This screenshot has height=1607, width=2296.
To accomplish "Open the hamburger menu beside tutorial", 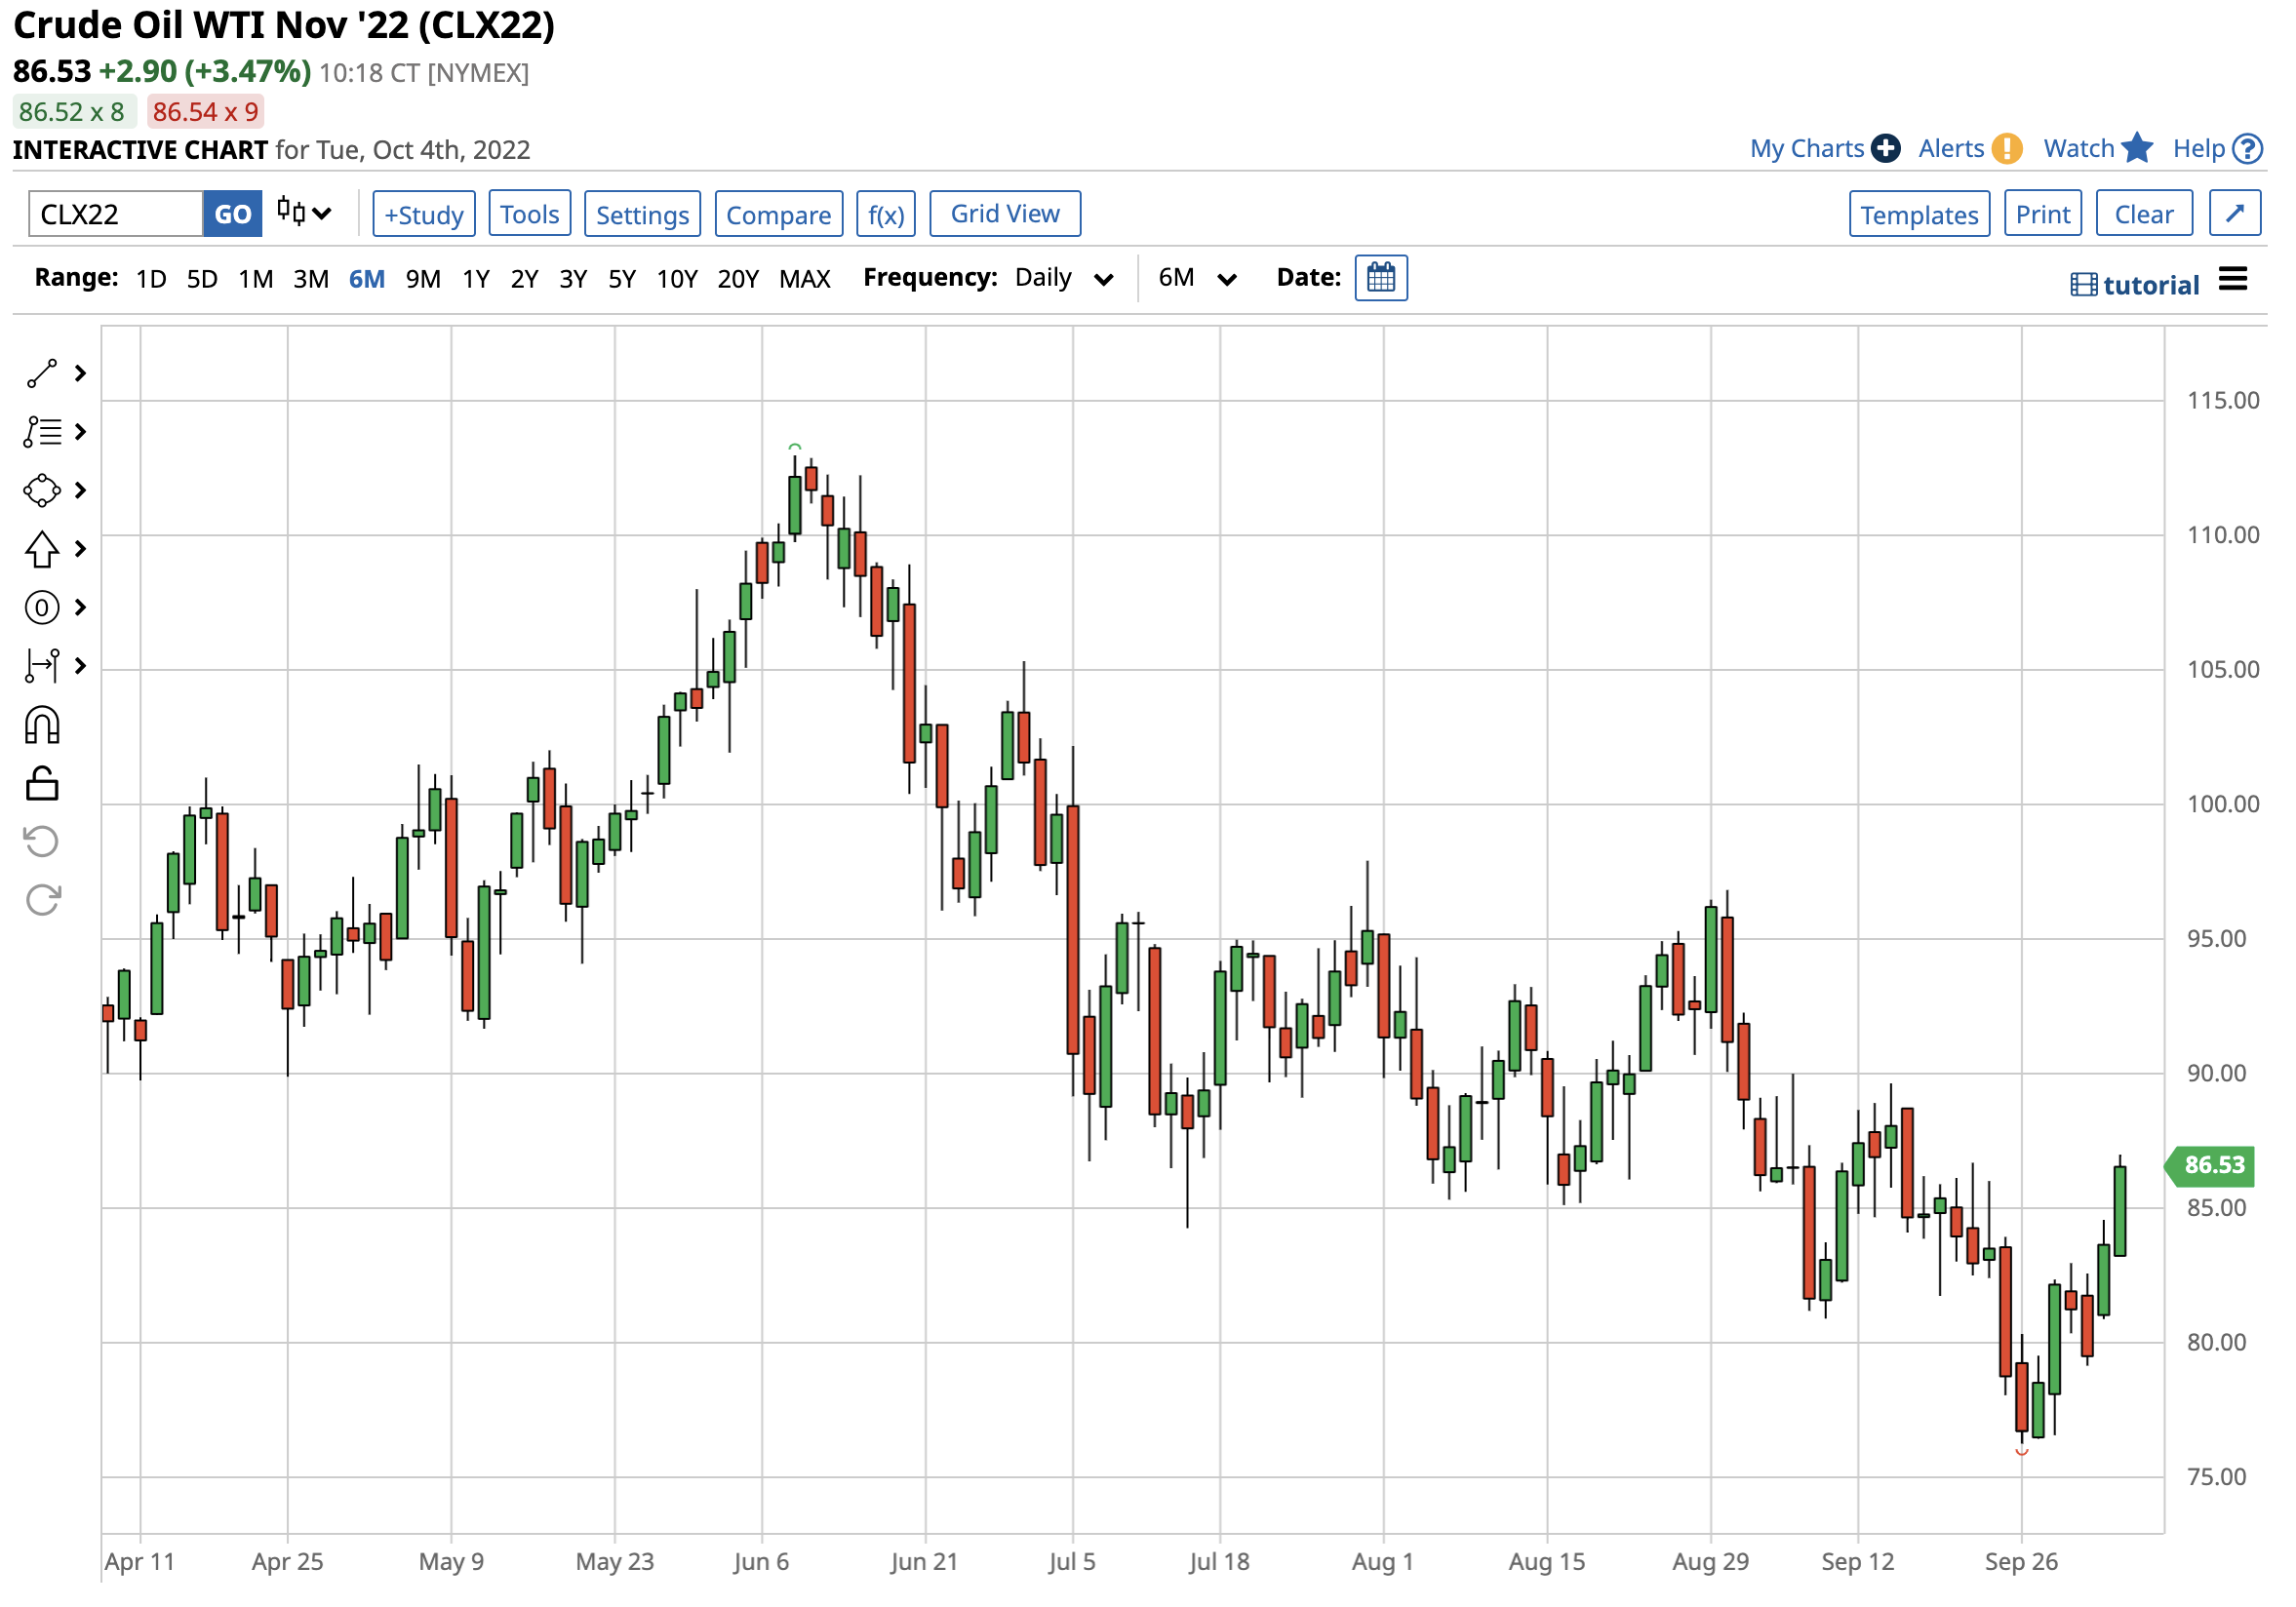I will [2233, 280].
